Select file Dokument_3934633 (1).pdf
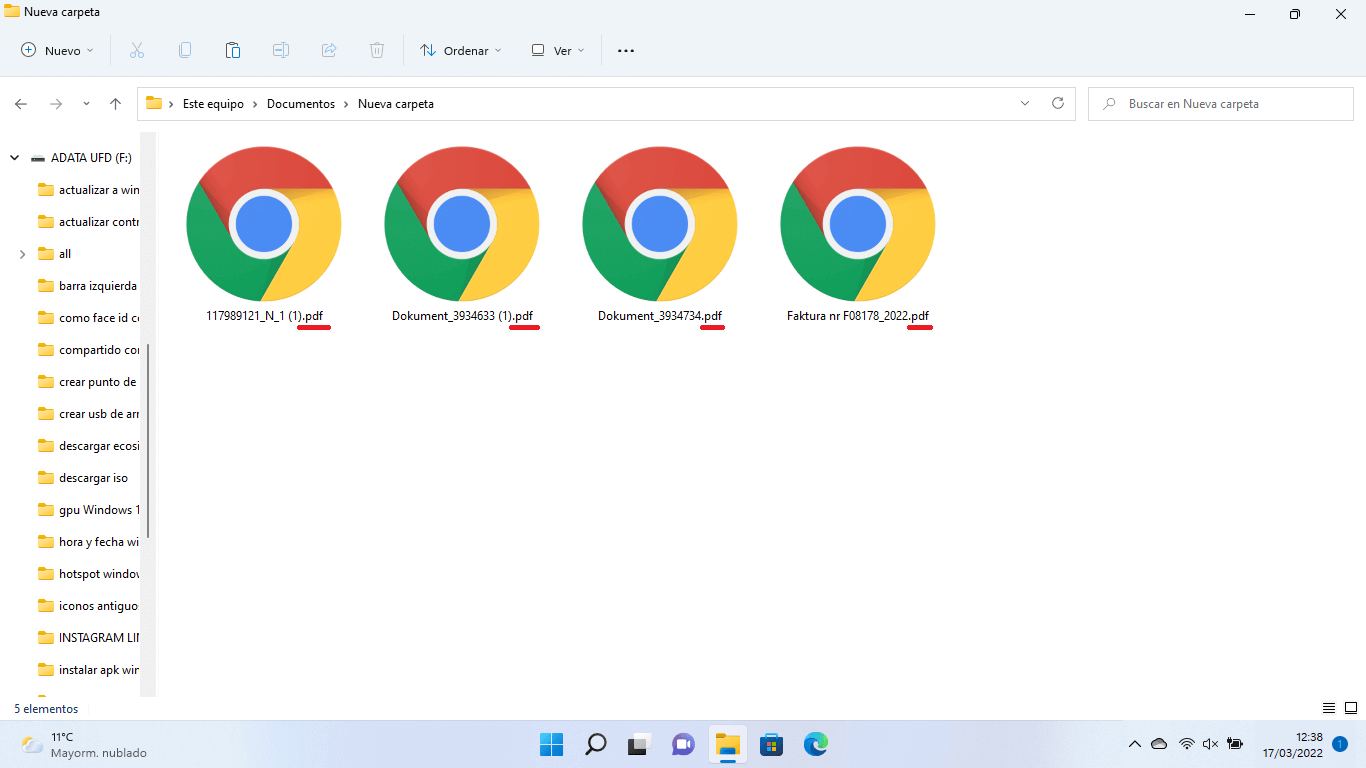 point(462,234)
